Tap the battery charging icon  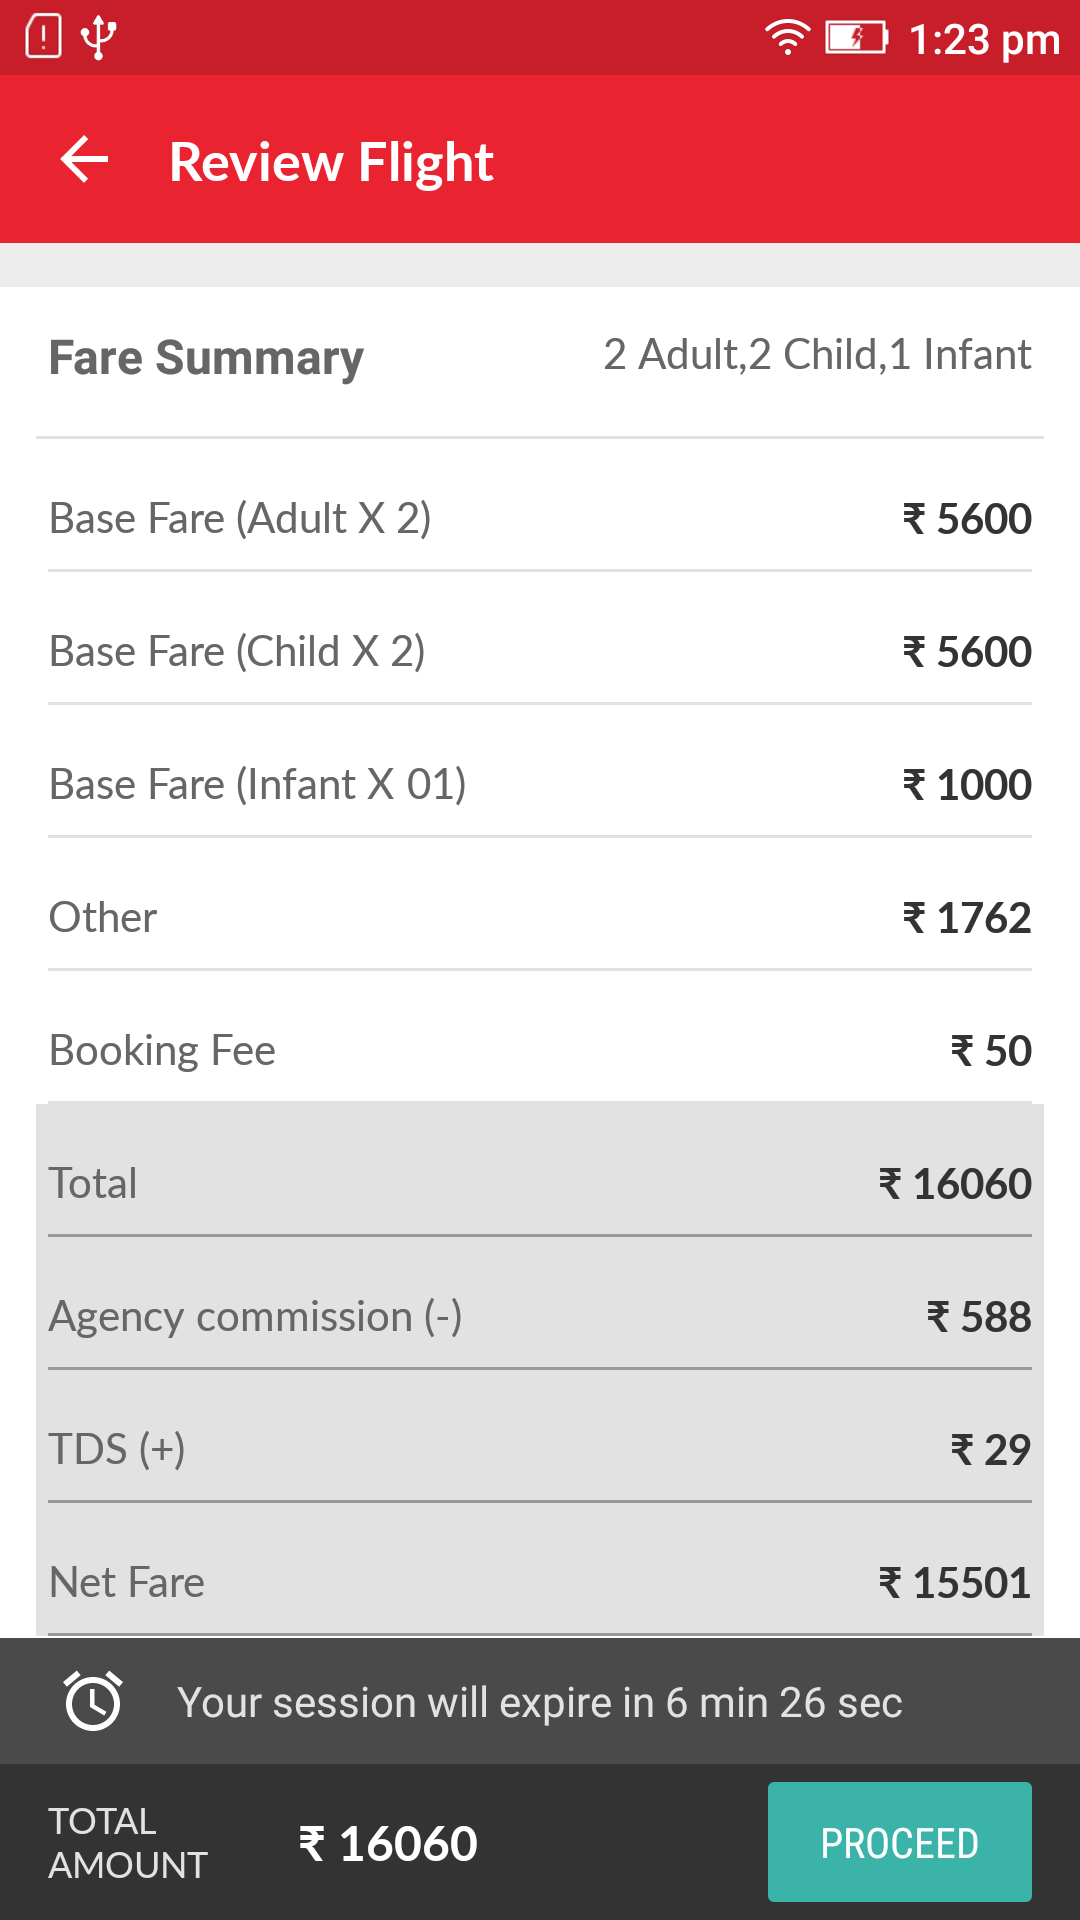[857, 38]
